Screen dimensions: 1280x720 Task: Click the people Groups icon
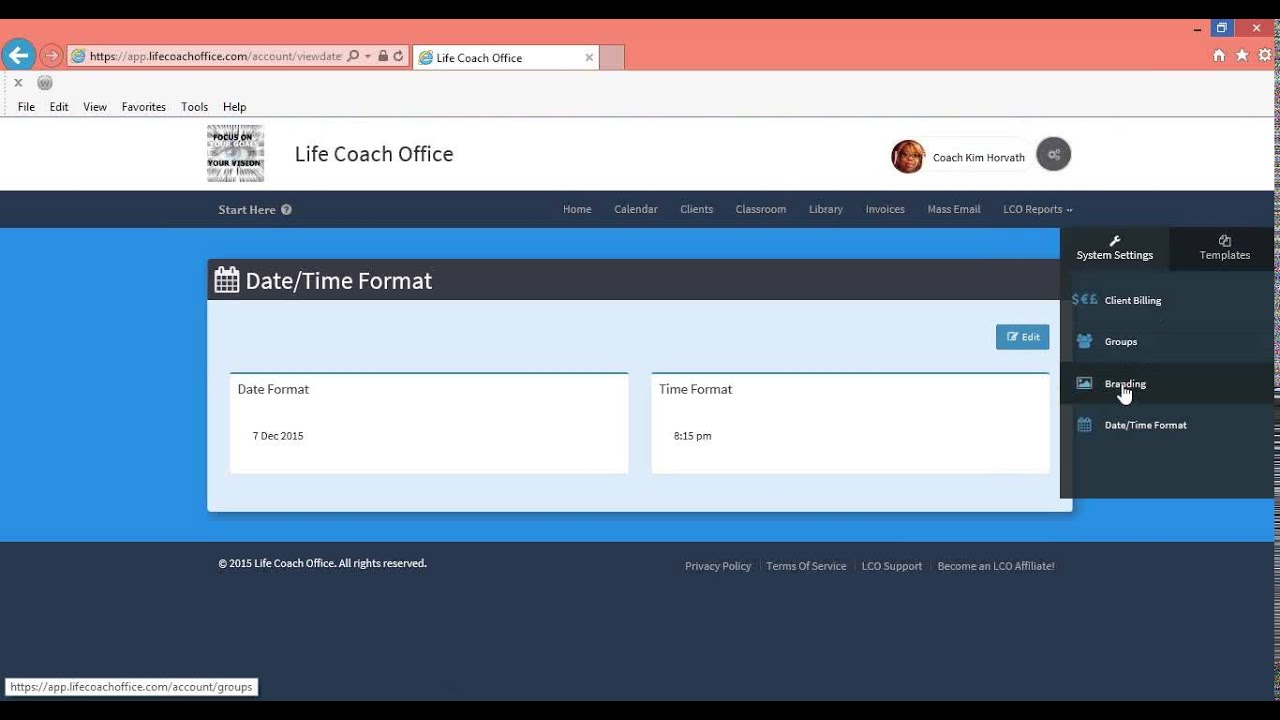coord(1084,341)
